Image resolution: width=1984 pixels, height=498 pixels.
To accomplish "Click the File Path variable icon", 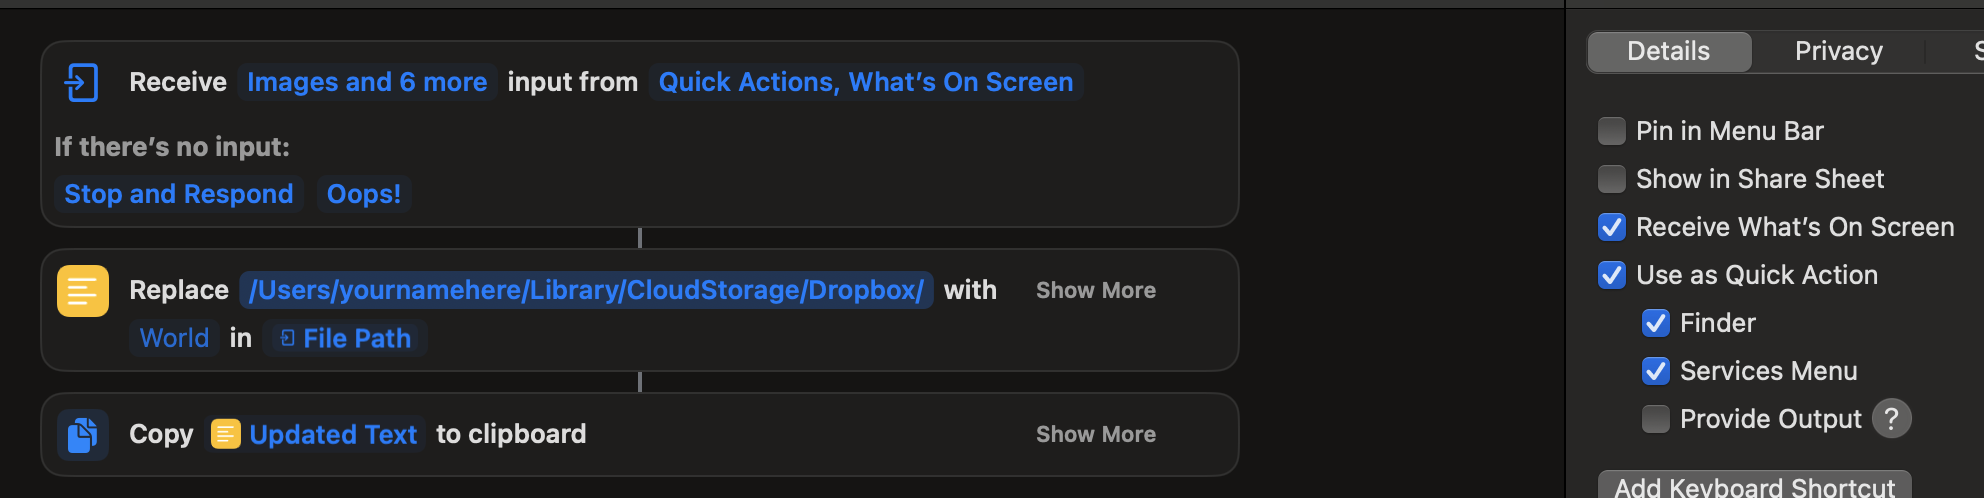I will click(x=288, y=339).
